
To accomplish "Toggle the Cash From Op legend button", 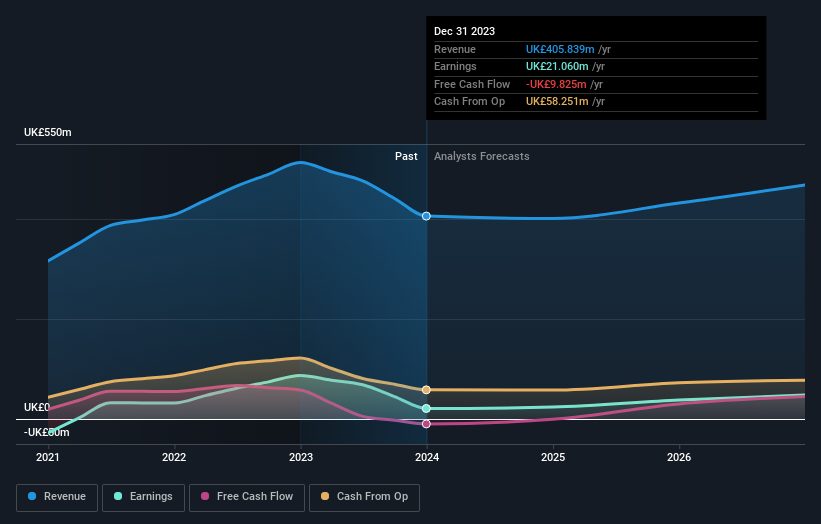I will point(364,497).
